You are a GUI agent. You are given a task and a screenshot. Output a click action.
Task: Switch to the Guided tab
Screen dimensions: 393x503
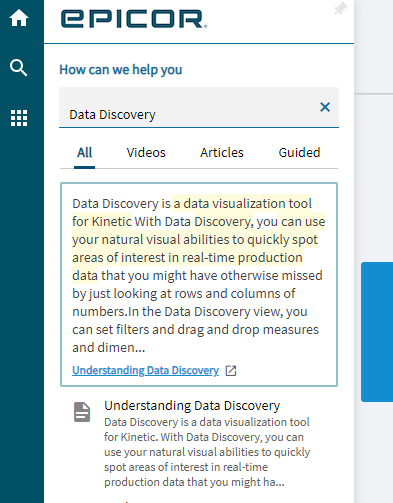pyautogui.click(x=299, y=153)
